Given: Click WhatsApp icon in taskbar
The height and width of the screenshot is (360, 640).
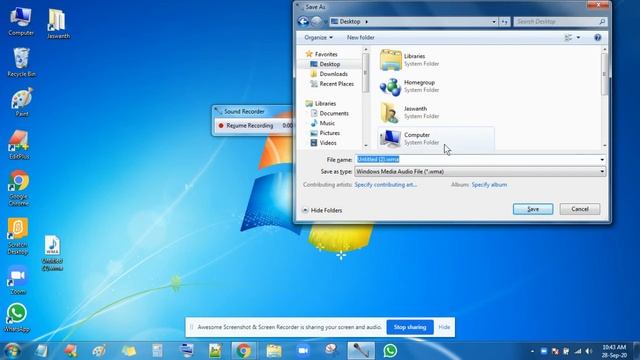Looking at the screenshot, I should (x=390, y=351).
